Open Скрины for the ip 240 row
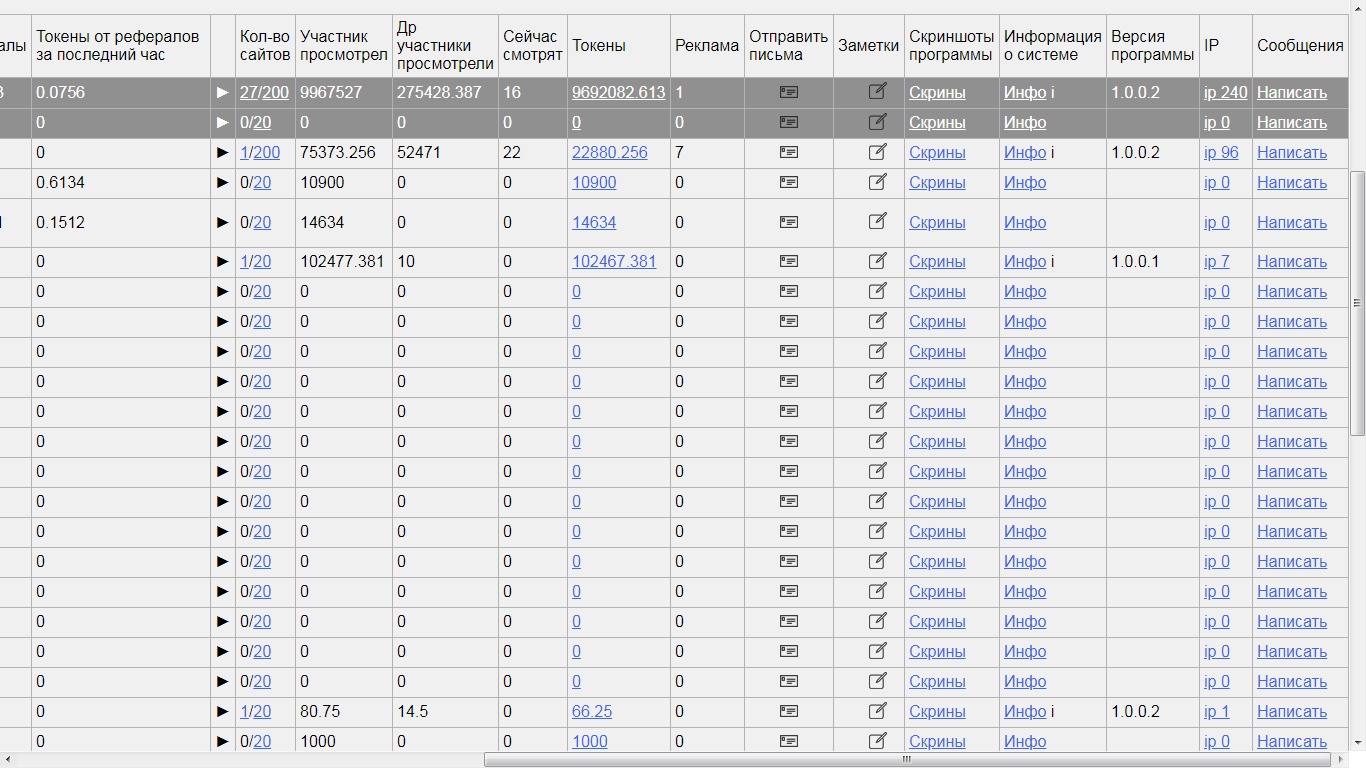The width and height of the screenshot is (1366, 768). [937, 92]
